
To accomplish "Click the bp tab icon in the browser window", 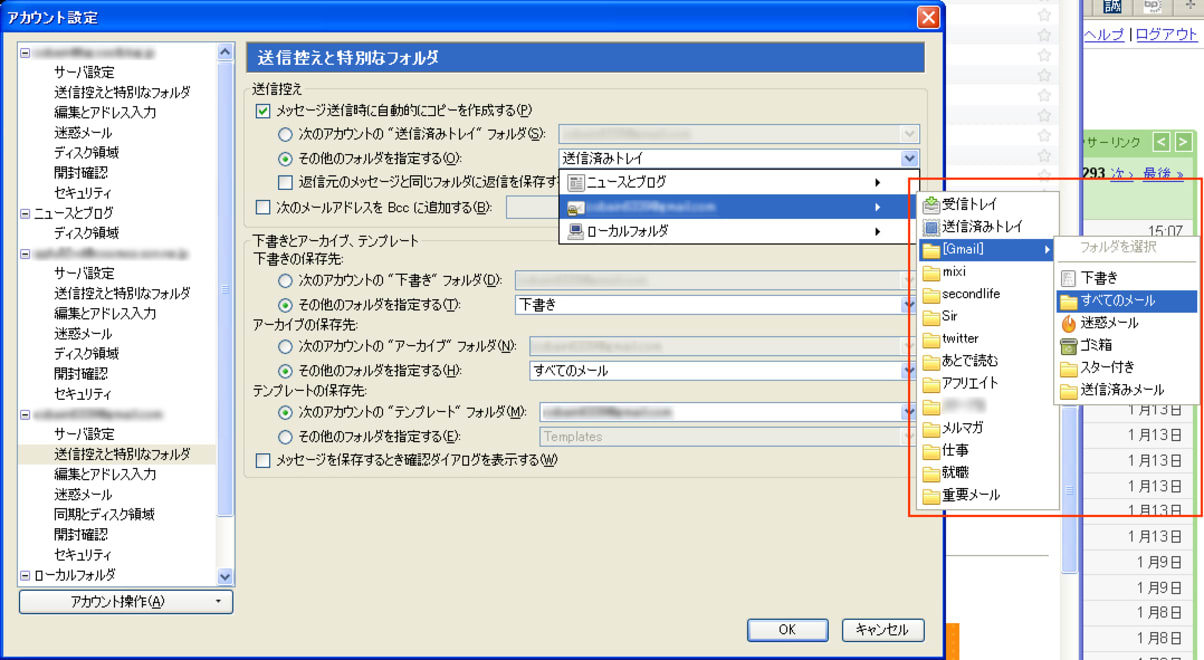I will coord(1152,6).
